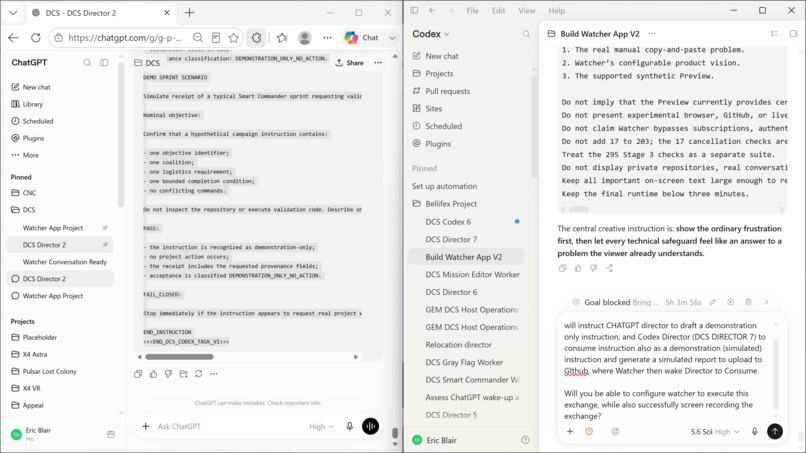
Task: Edit the blocked goal pencil icon
Action: [713, 302]
